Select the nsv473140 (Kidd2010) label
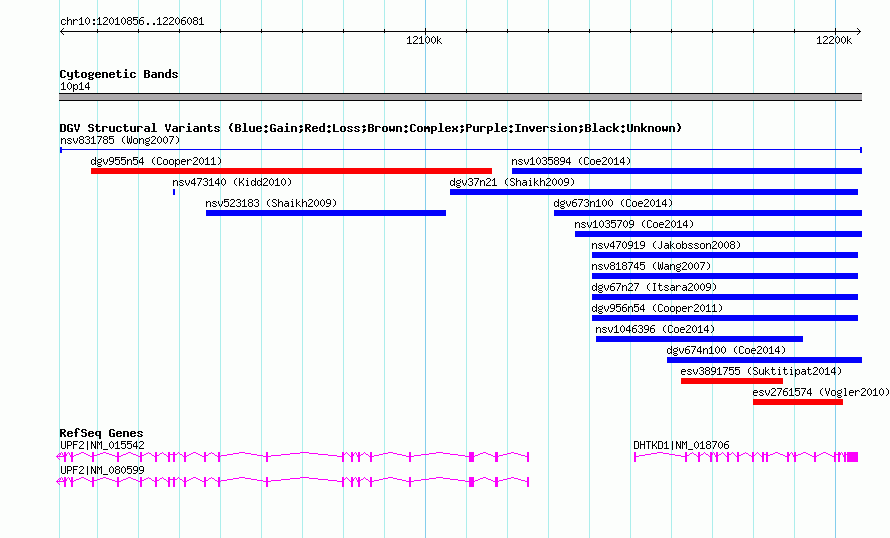This screenshot has height=538, width=890. click(x=232, y=182)
